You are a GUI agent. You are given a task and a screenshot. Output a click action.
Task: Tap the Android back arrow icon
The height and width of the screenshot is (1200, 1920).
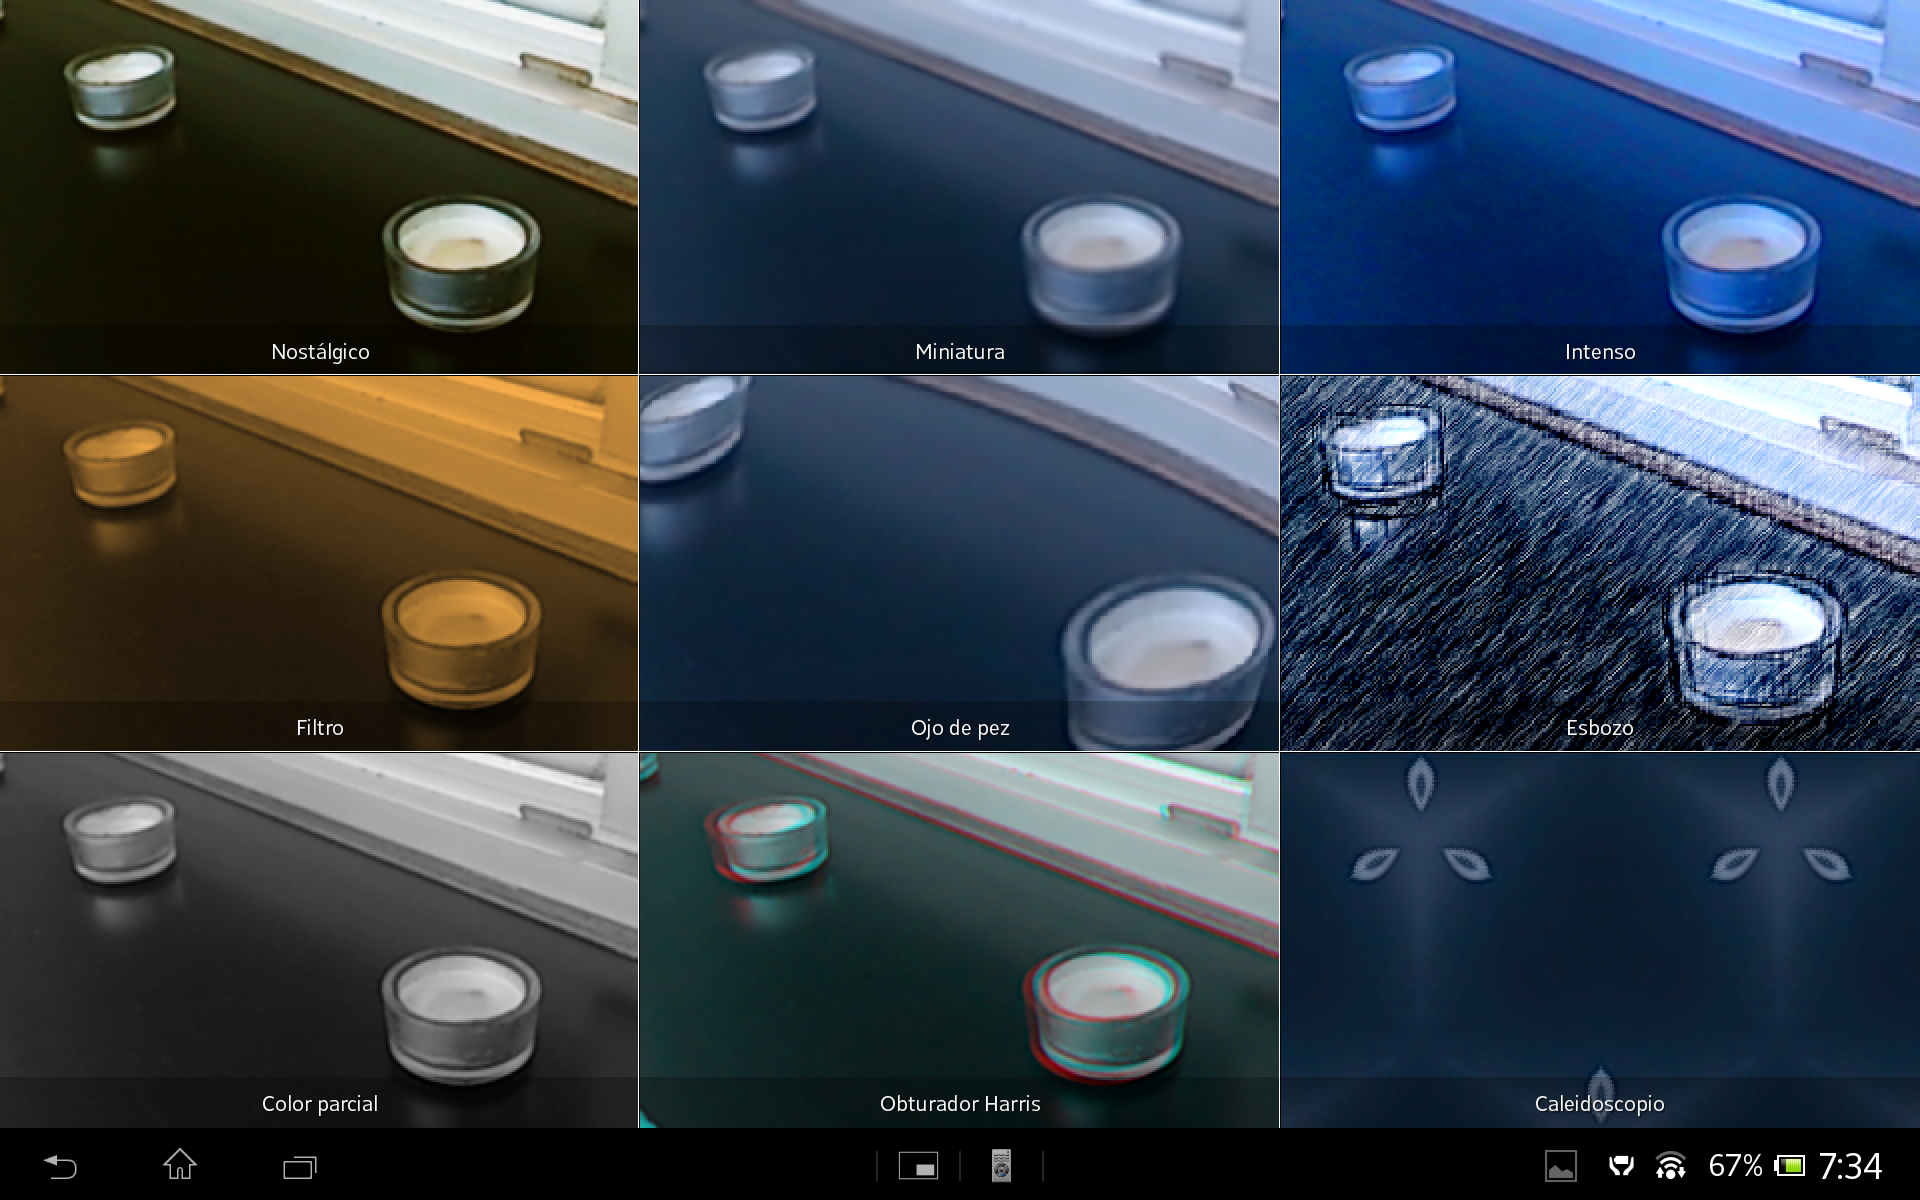[60, 1166]
